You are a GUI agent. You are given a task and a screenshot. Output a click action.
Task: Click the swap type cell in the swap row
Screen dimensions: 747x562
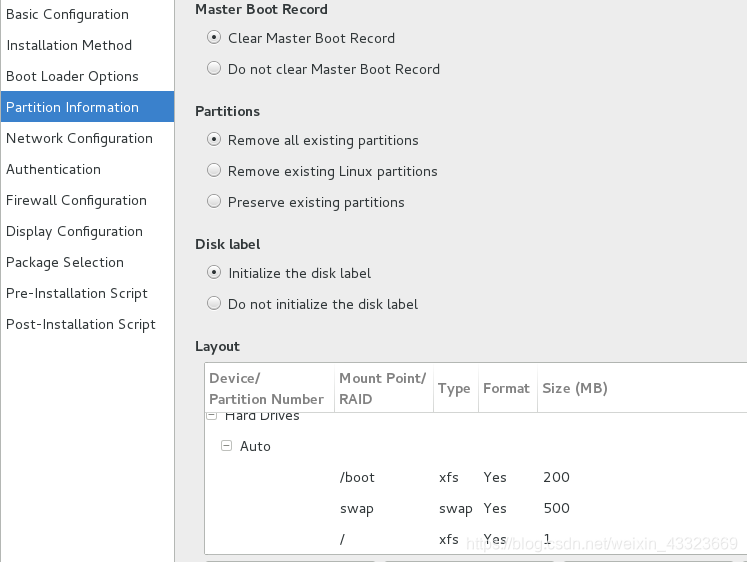point(455,509)
